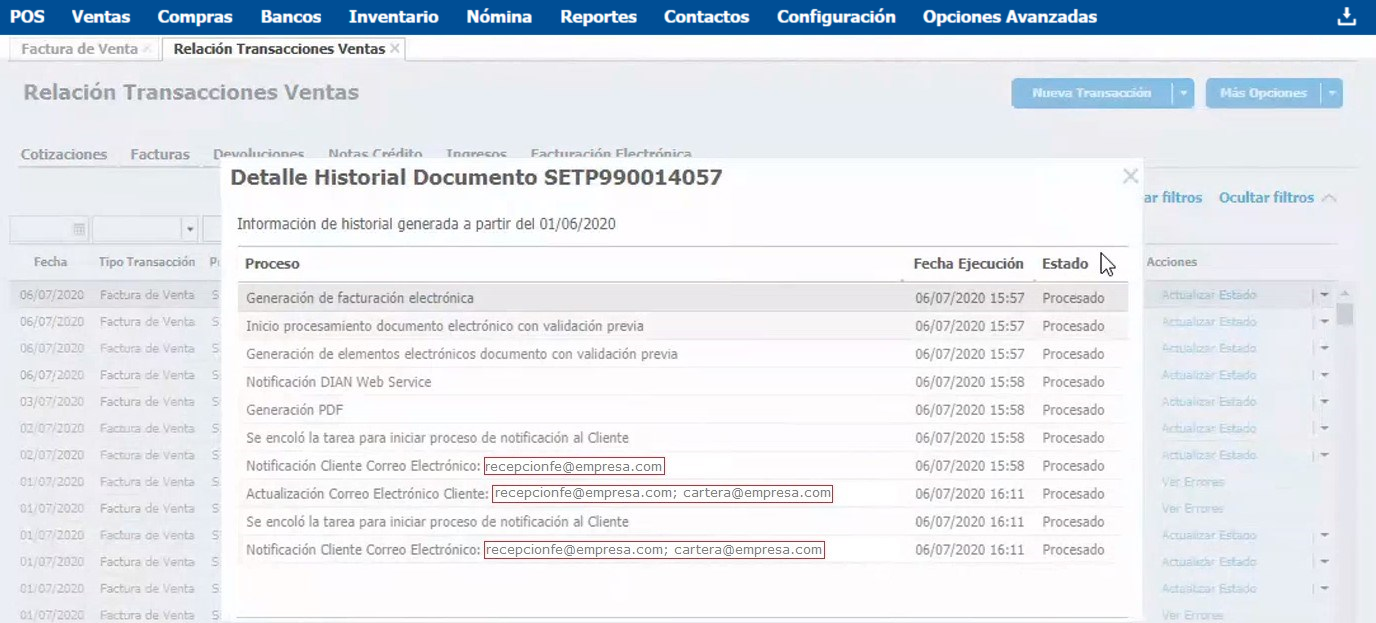Open the Más Opciones dropdown arrow

1332,93
